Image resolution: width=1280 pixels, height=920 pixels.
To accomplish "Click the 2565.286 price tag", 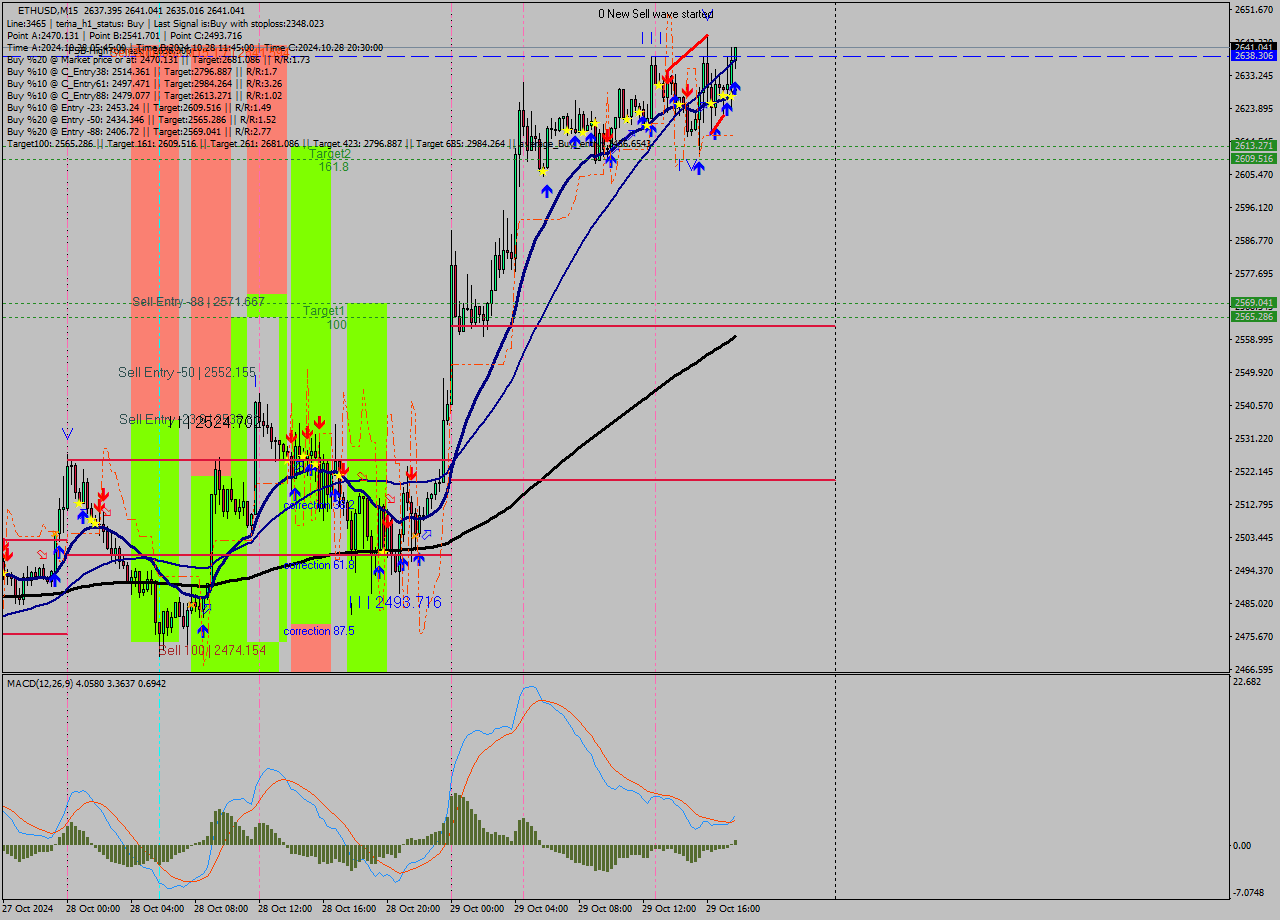I will tap(1253, 317).
